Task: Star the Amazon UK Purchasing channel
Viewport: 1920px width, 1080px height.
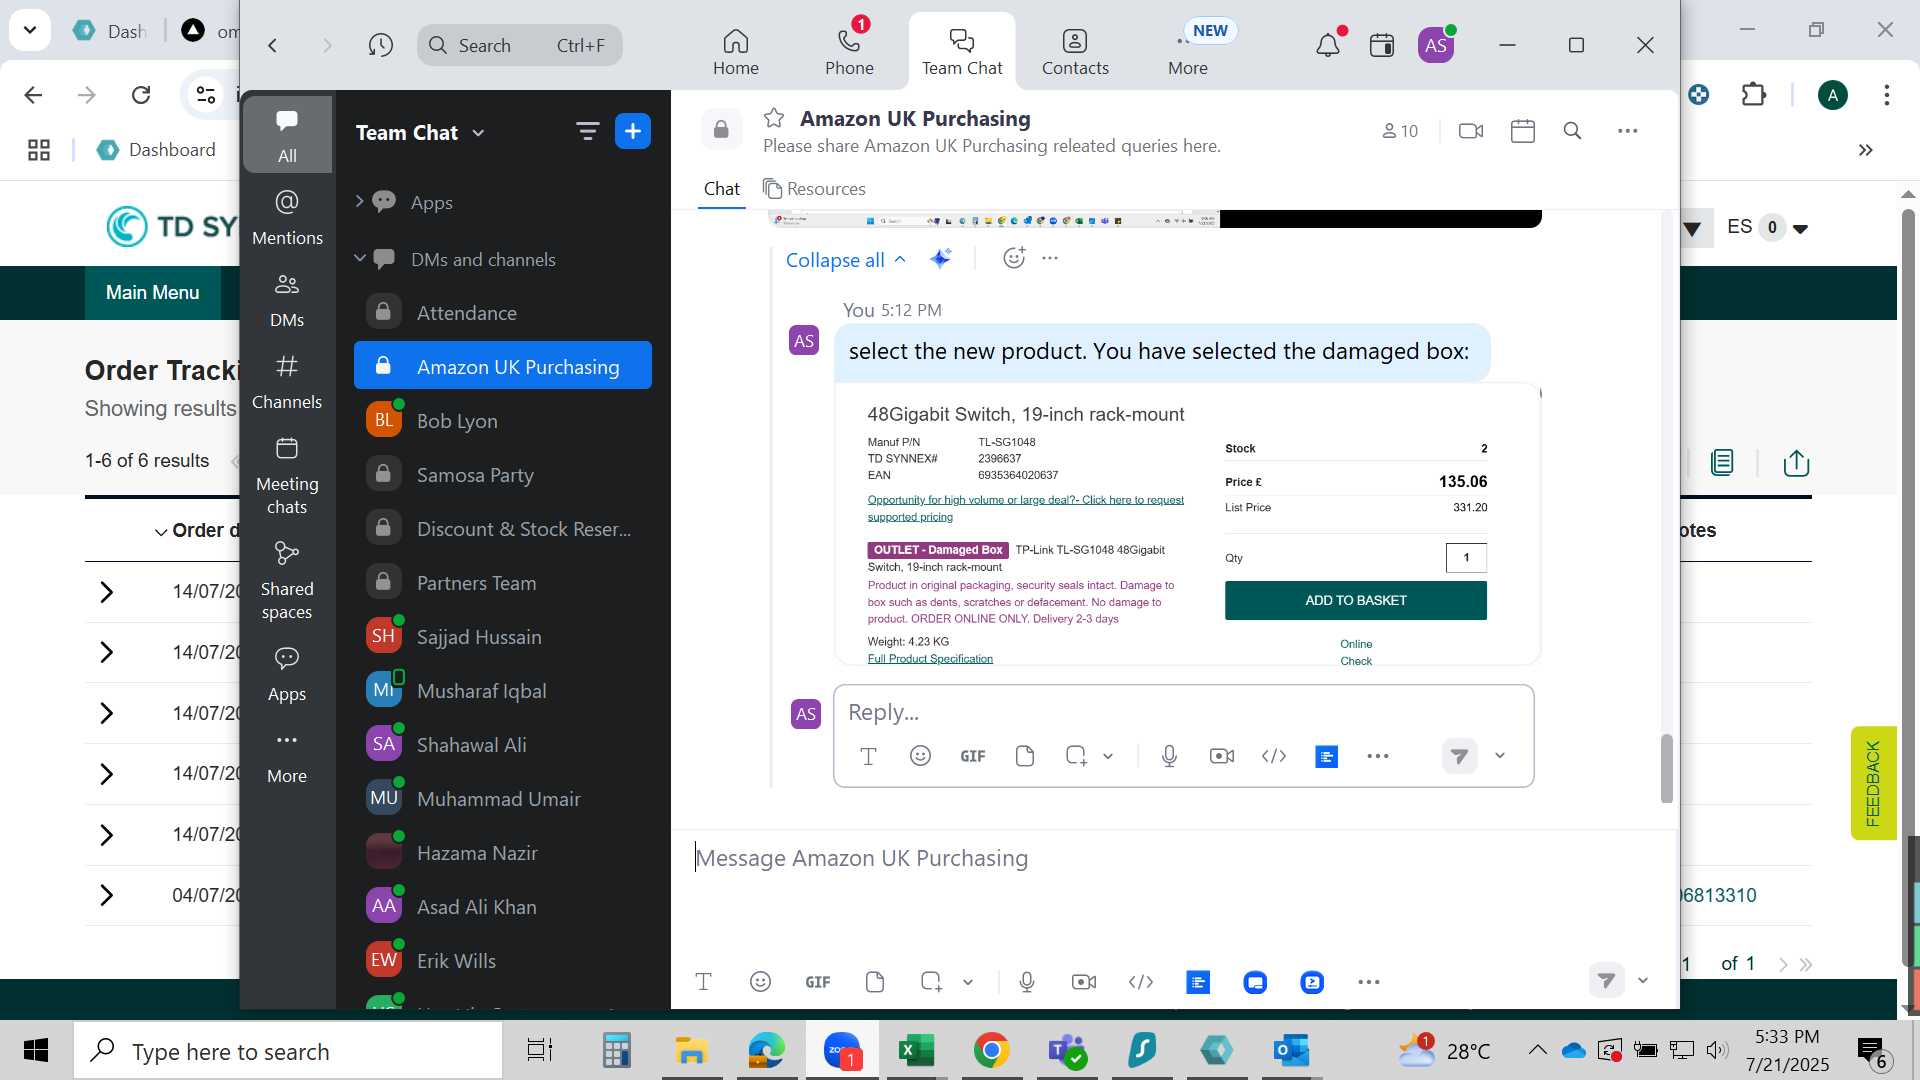Action: (774, 118)
